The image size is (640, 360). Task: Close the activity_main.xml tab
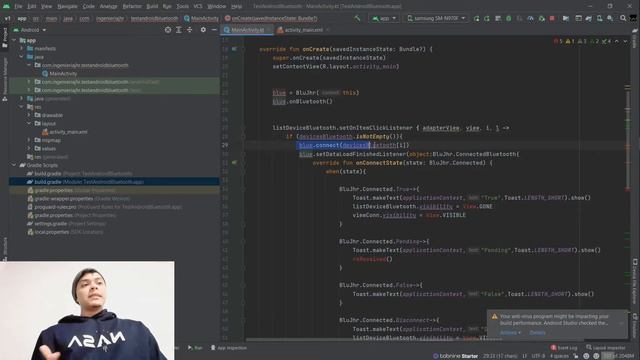tap(327, 30)
